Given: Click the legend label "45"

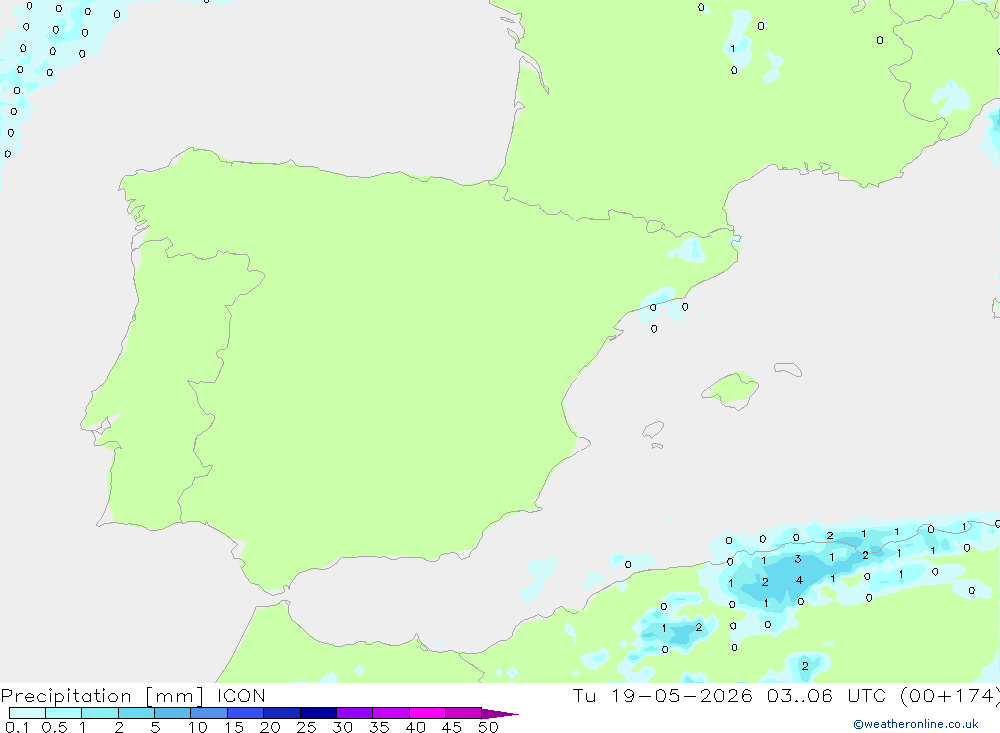Looking at the screenshot, I should coord(452,727).
